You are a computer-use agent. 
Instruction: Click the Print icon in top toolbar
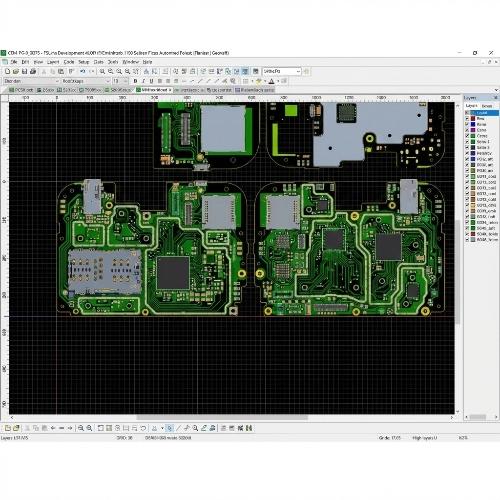(33, 71)
